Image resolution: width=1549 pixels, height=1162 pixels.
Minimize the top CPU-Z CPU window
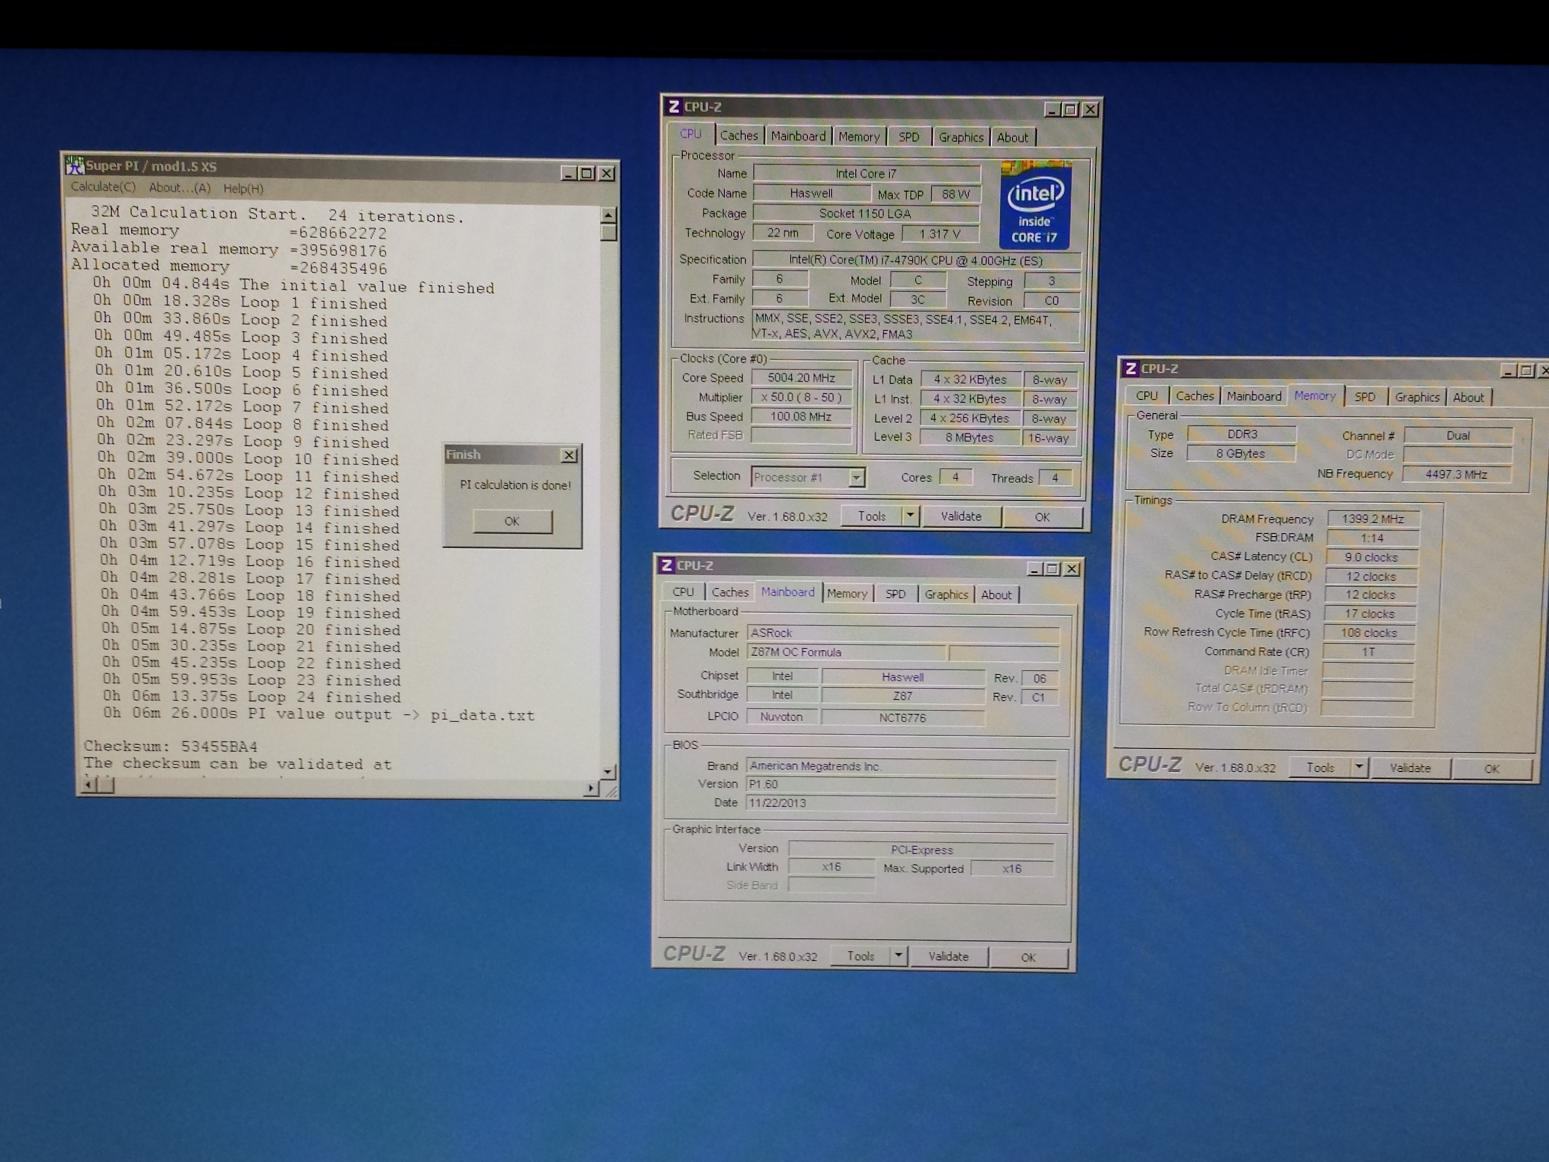pyautogui.click(x=1051, y=109)
